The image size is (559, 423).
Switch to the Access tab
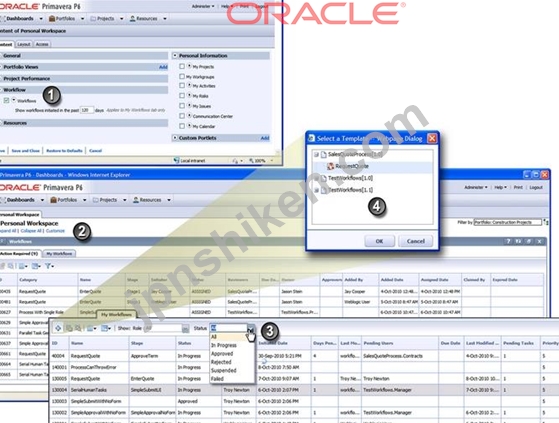[42, 44]
